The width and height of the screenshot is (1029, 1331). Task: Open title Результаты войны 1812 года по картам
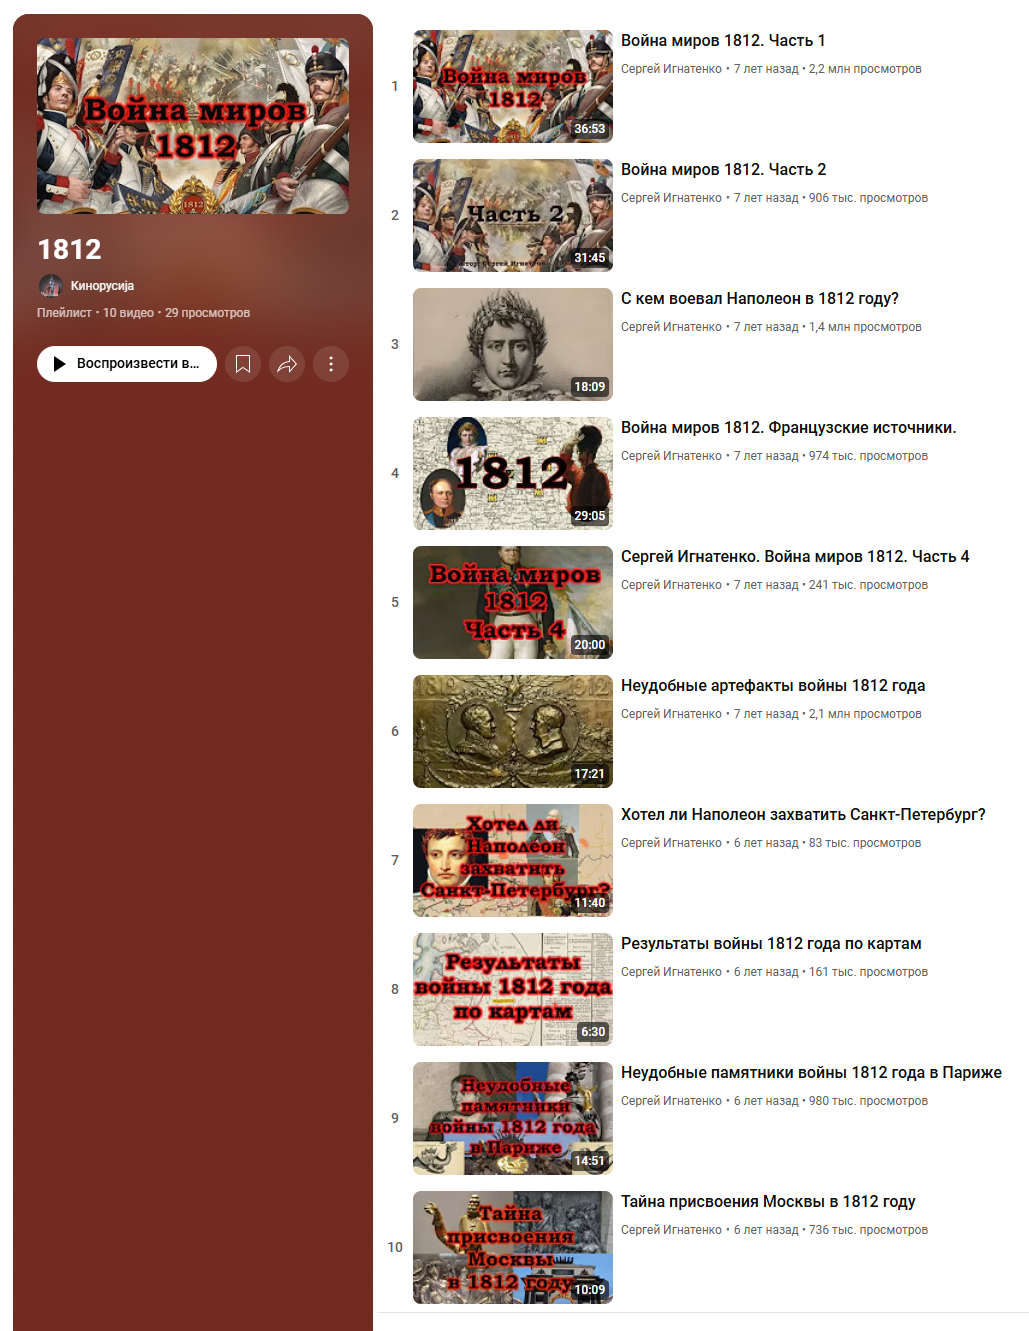tap(771, 944)
